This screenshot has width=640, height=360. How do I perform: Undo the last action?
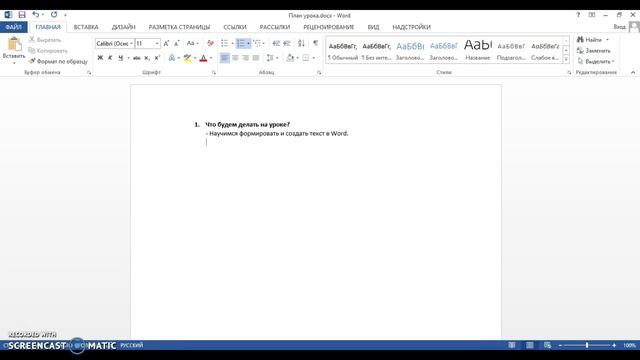[x=36, y=15]
